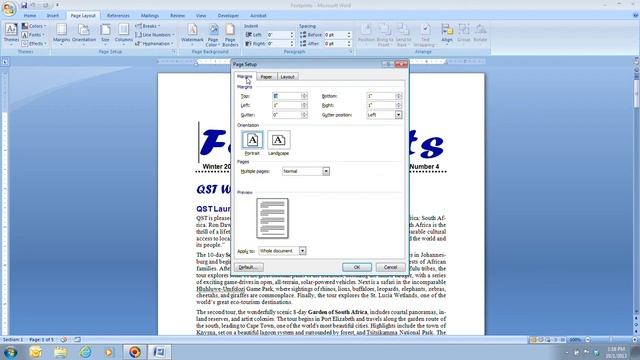Open the Breaks dropdown
The width and height of the screenshot is (640, 360).
pos(148,26)
